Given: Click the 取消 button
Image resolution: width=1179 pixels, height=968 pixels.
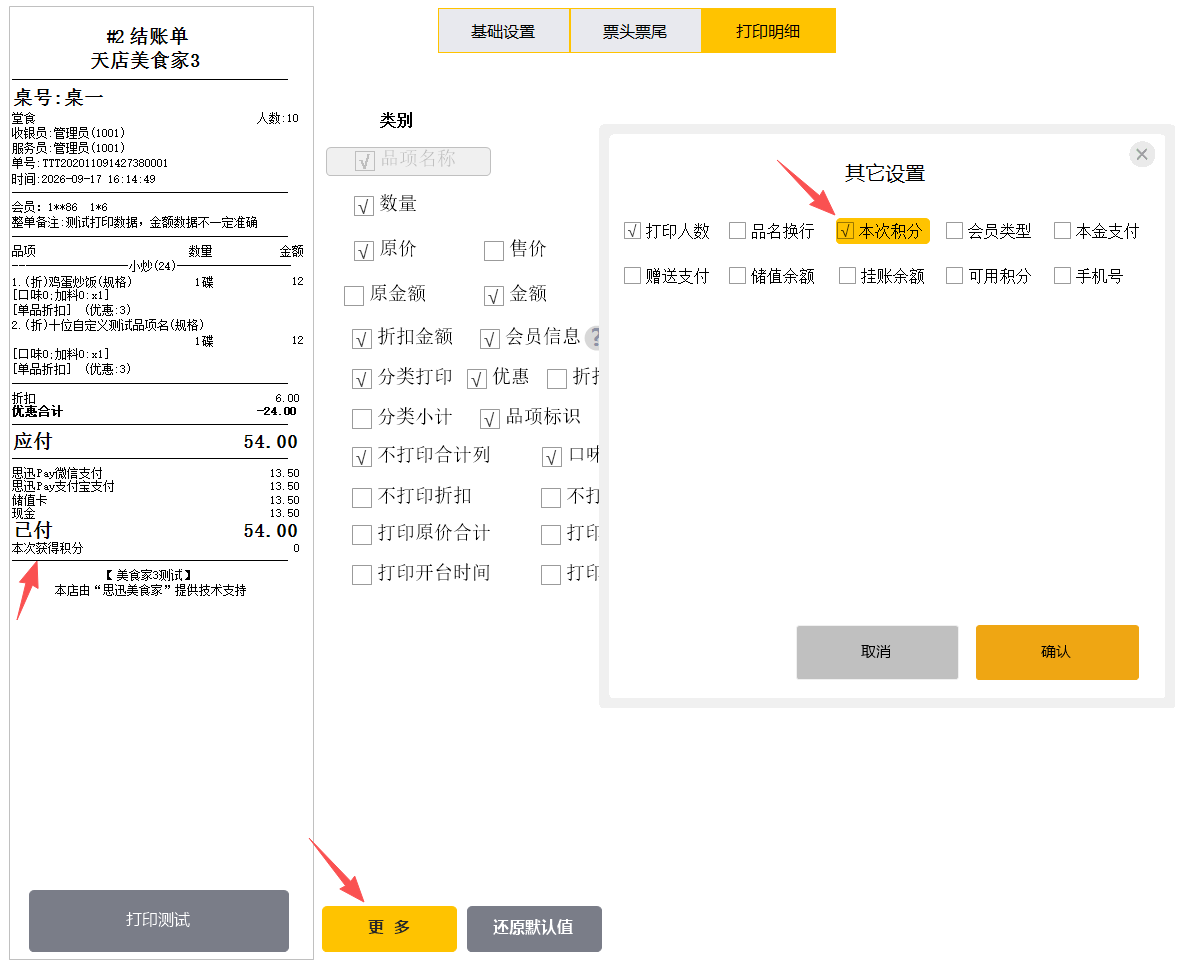Looking at the screenshot, I should [877, 652].
